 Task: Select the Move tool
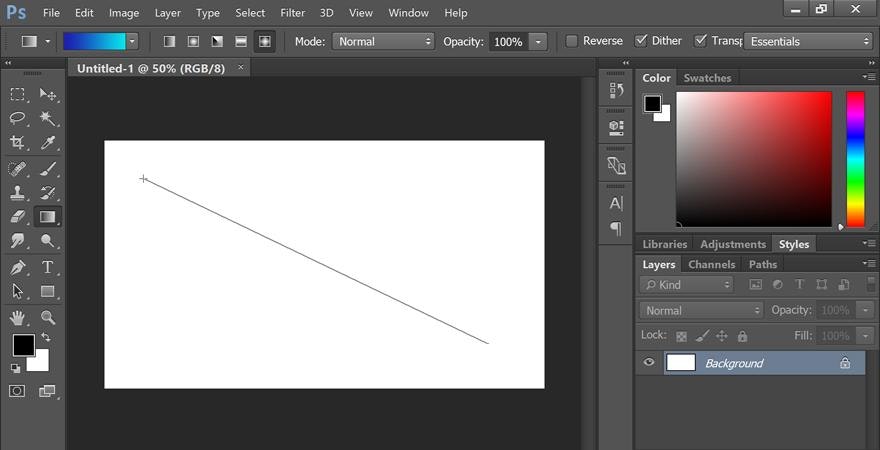(48, 94)
